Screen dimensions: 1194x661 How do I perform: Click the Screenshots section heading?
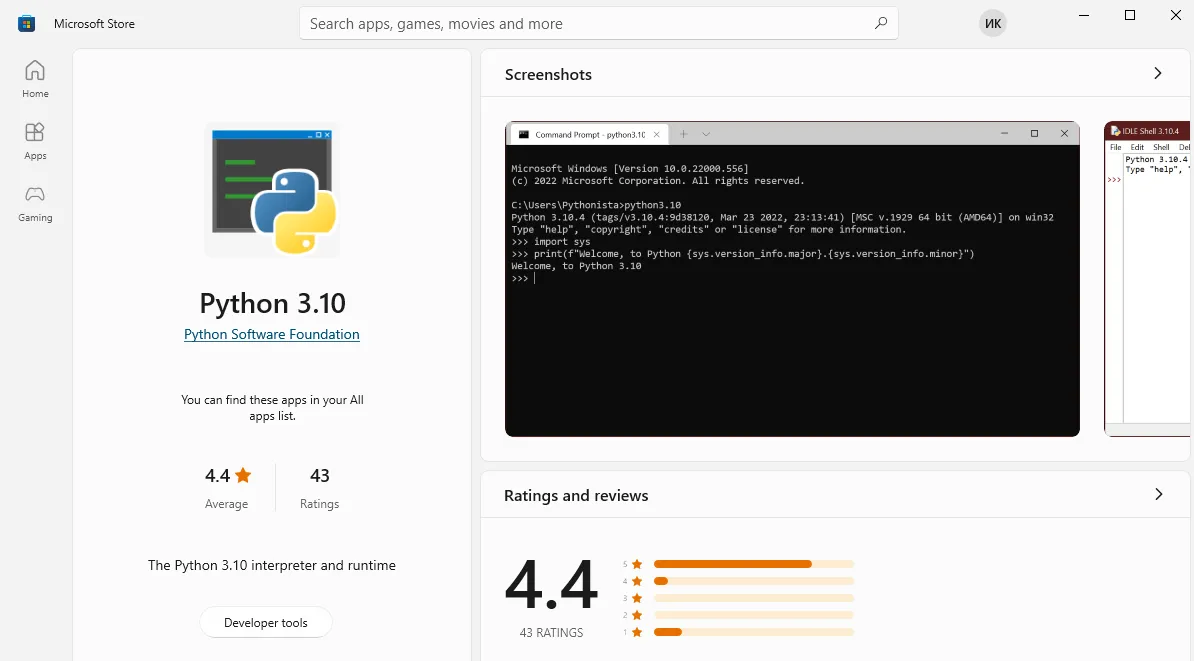[548, 75]
